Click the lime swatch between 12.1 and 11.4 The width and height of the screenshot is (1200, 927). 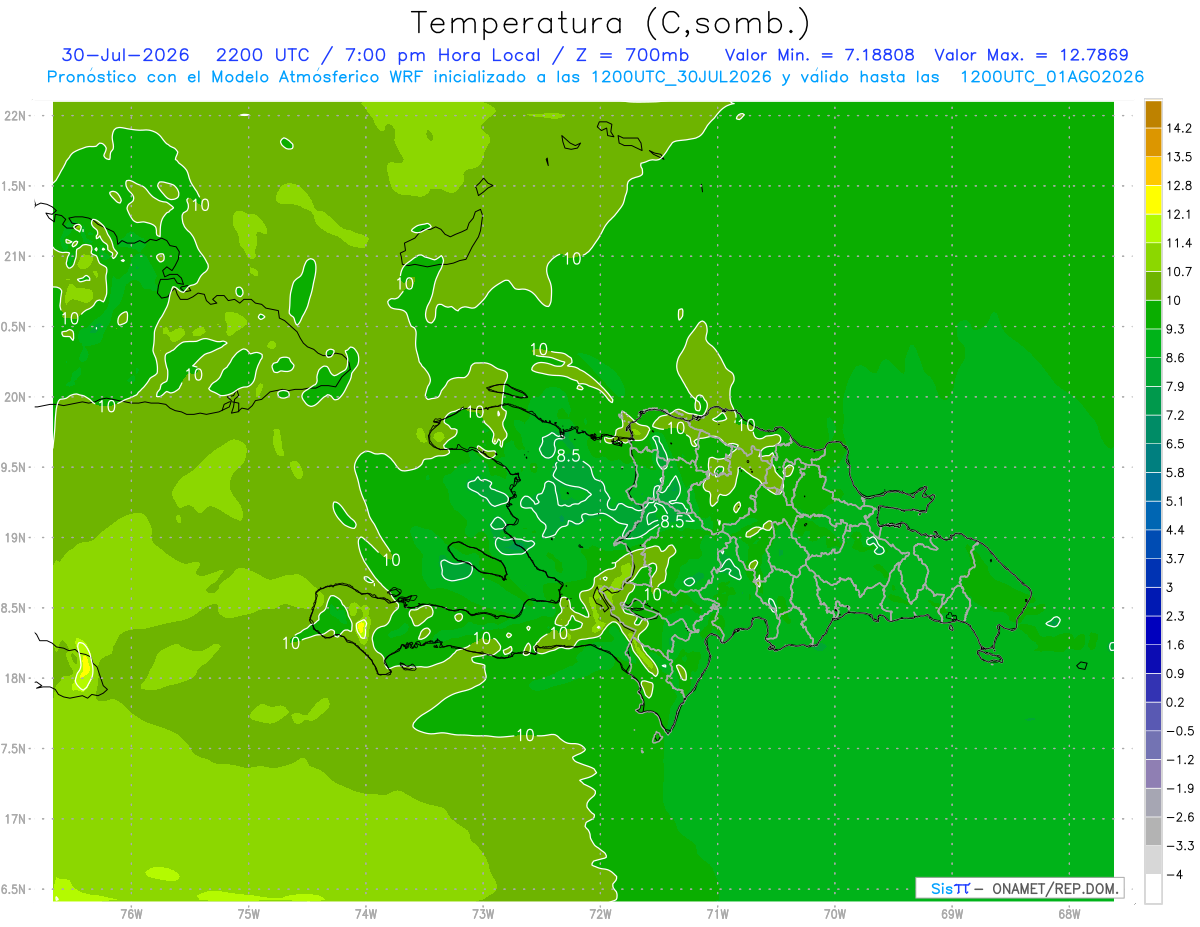1153,229
